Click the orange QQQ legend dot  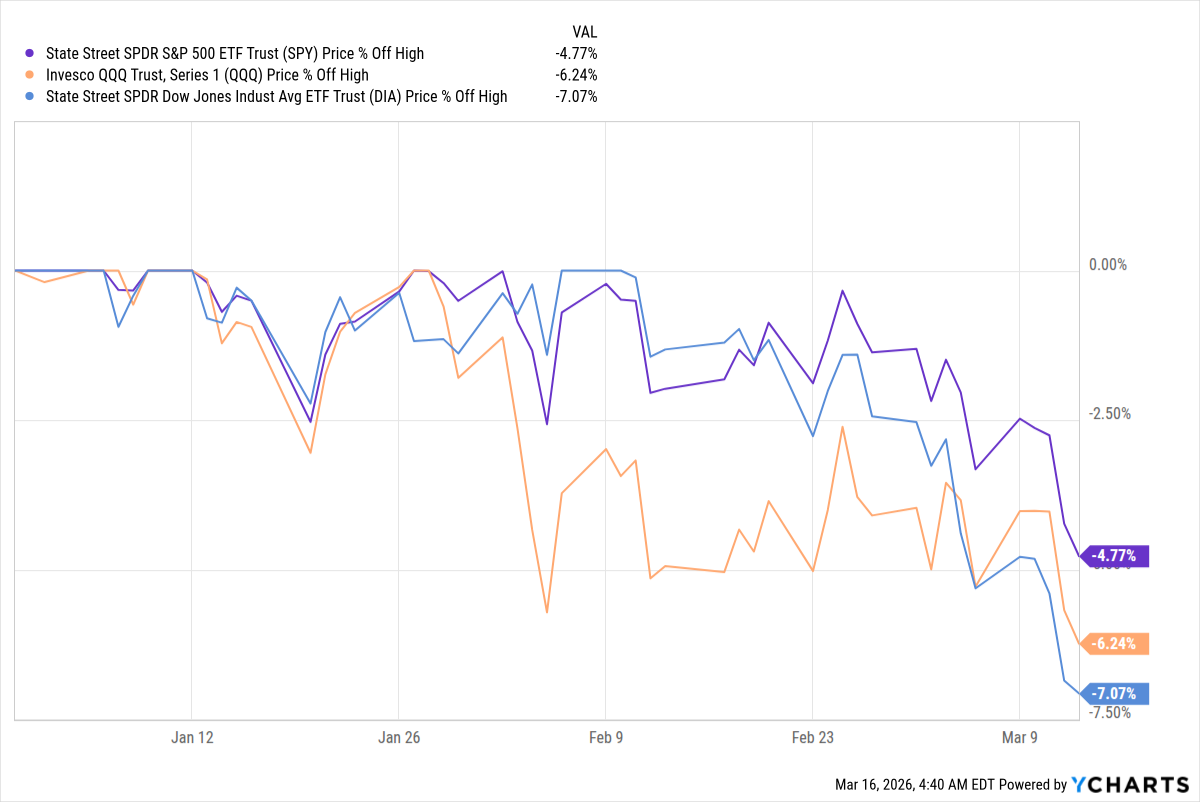pyautogui.click(x=30, y=75)
